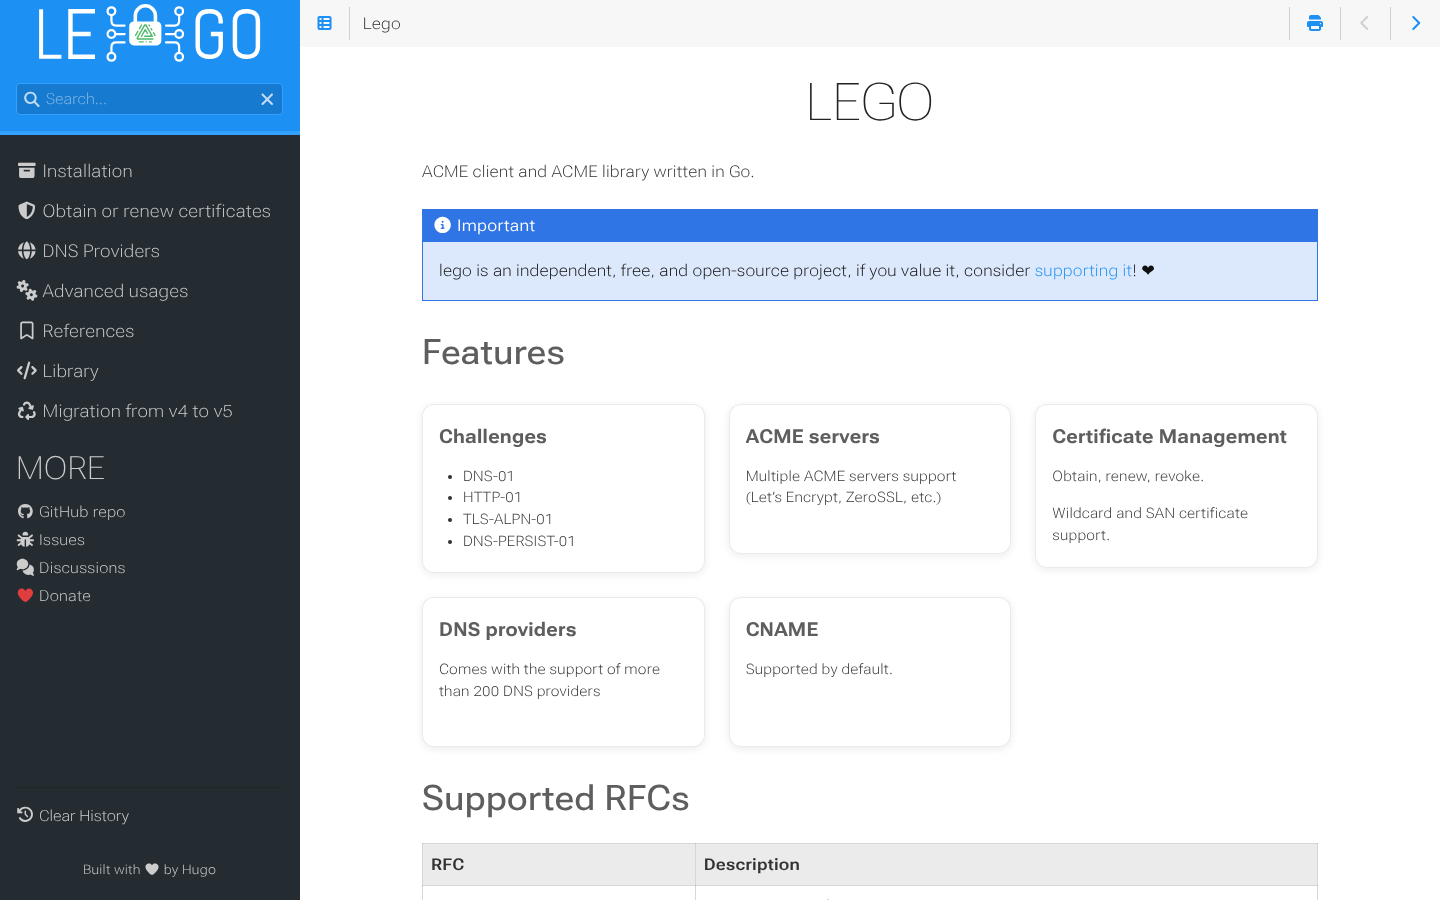Open Obtain or renew certificates page
Viewport: 1440px width, 900px height.
tap(156, 211)
